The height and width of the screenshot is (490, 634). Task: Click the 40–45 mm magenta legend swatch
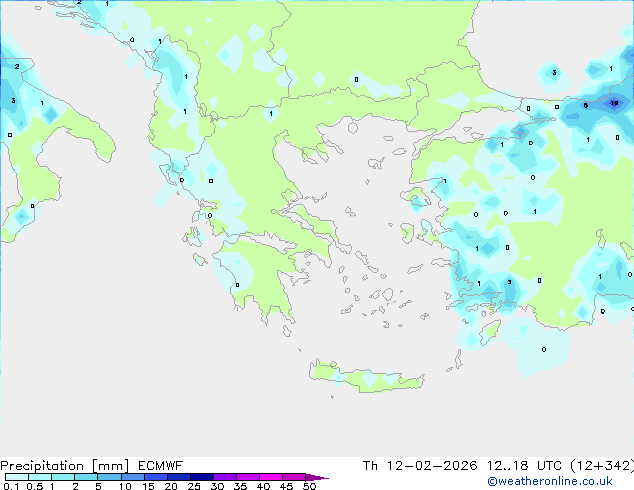[x=271, y=477]
